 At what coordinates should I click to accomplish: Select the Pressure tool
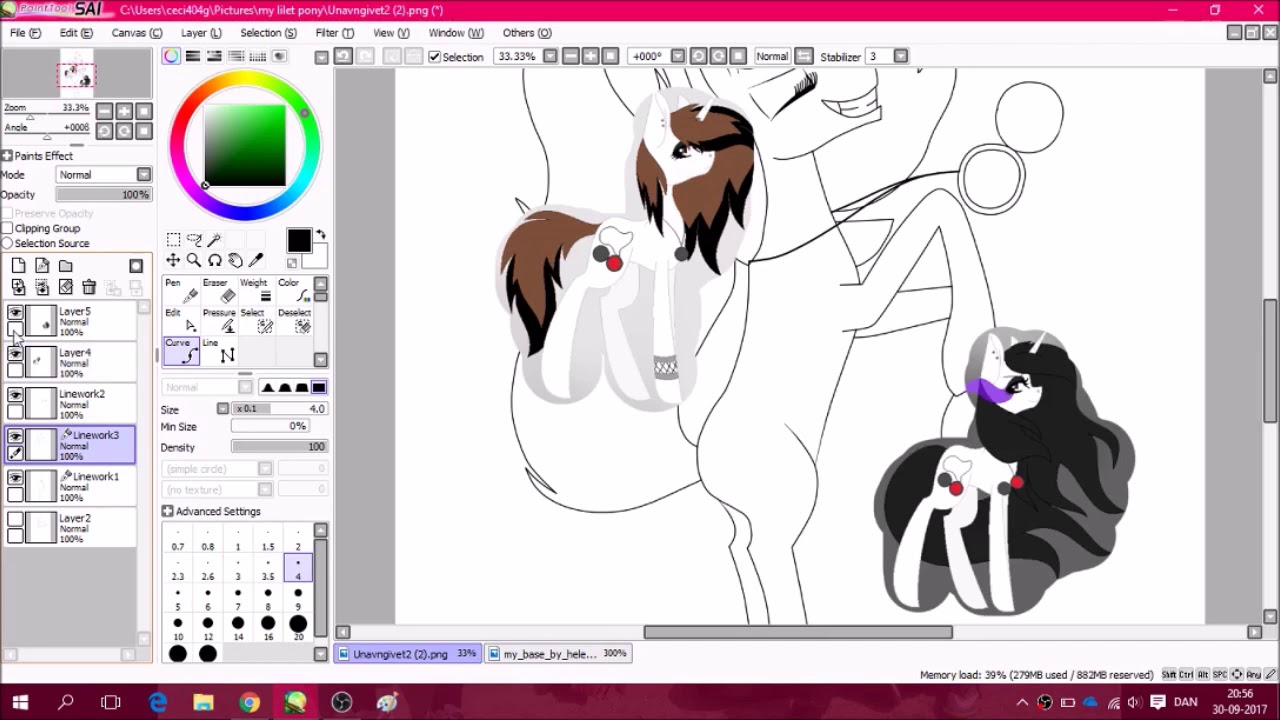coord(219,320)
